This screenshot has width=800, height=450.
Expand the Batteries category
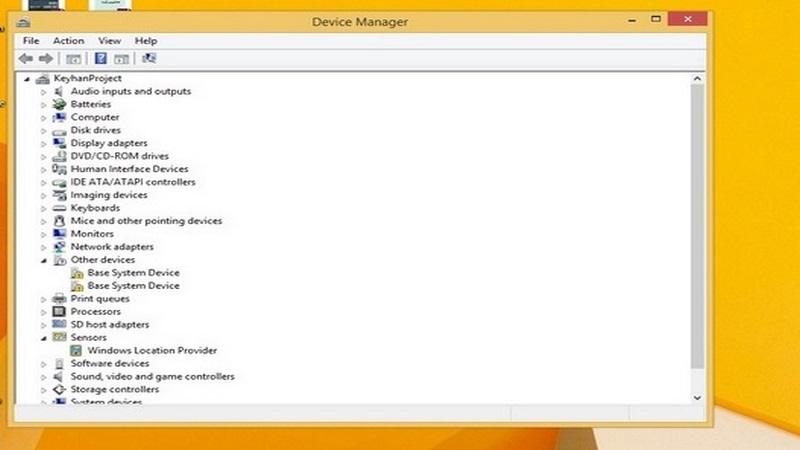tap(44, 105)
